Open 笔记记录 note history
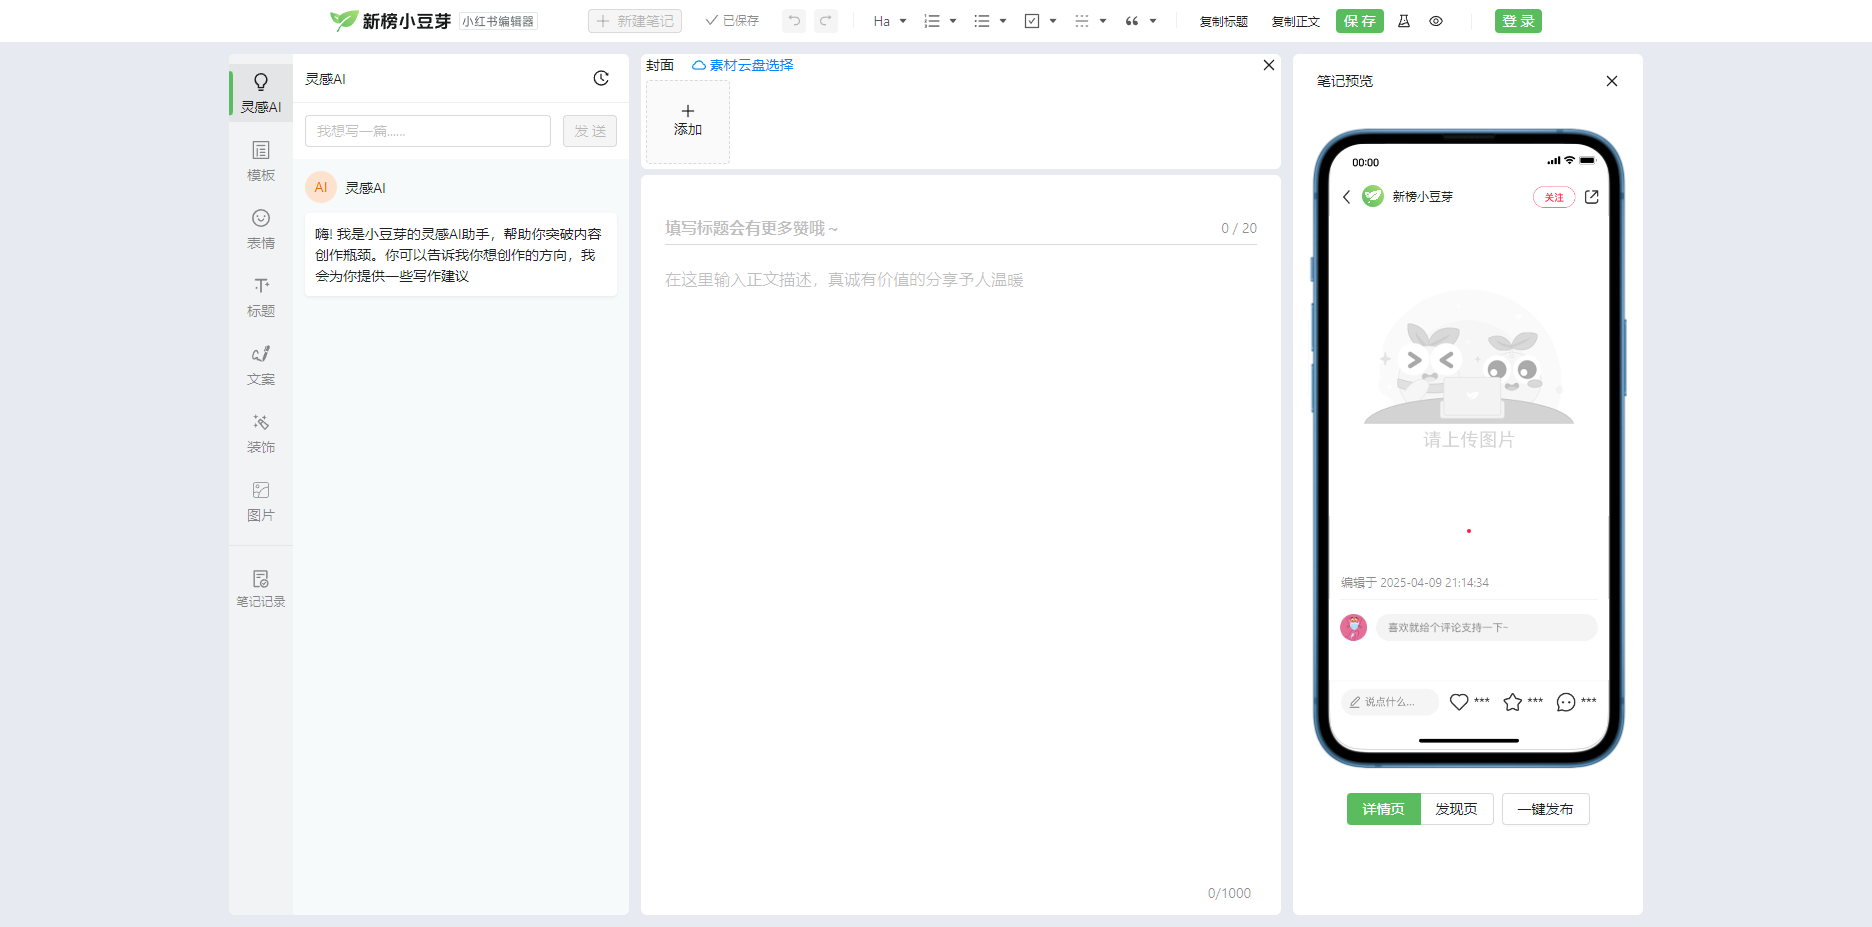The width and height of the screenshot is (1872, 927). (261, 588)
